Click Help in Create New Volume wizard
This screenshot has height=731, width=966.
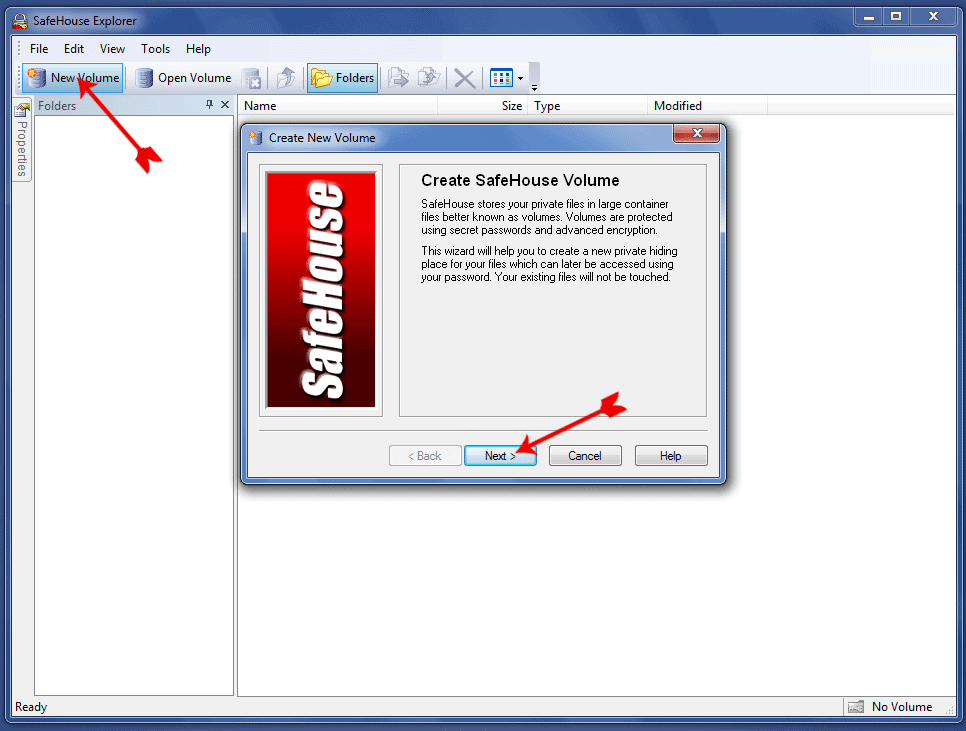point(671,456)
